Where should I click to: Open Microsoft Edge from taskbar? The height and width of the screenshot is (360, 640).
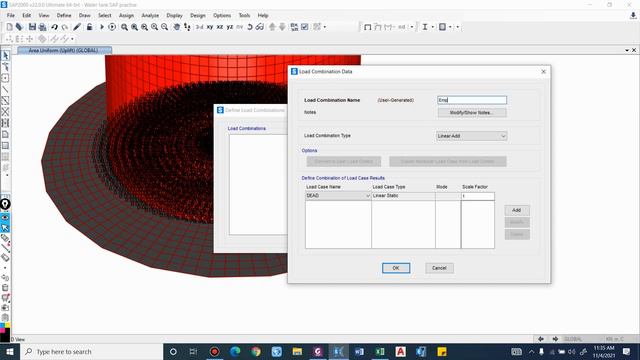[x=235, y=352]
